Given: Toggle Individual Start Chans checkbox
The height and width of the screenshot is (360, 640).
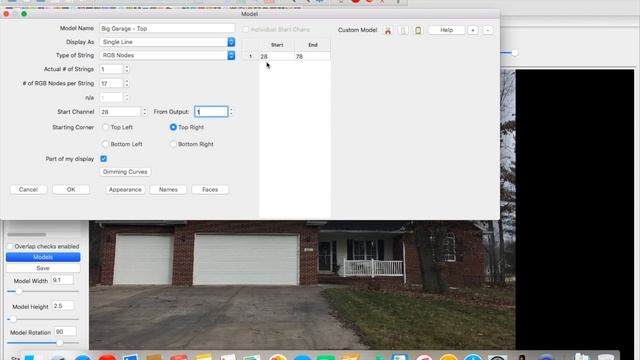Looking at the screenshot, I should point(246,29).
